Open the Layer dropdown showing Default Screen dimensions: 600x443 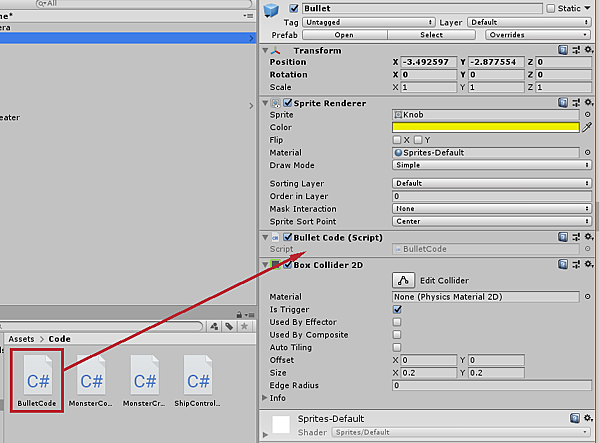pyautogui.click(x=530, y=22)
